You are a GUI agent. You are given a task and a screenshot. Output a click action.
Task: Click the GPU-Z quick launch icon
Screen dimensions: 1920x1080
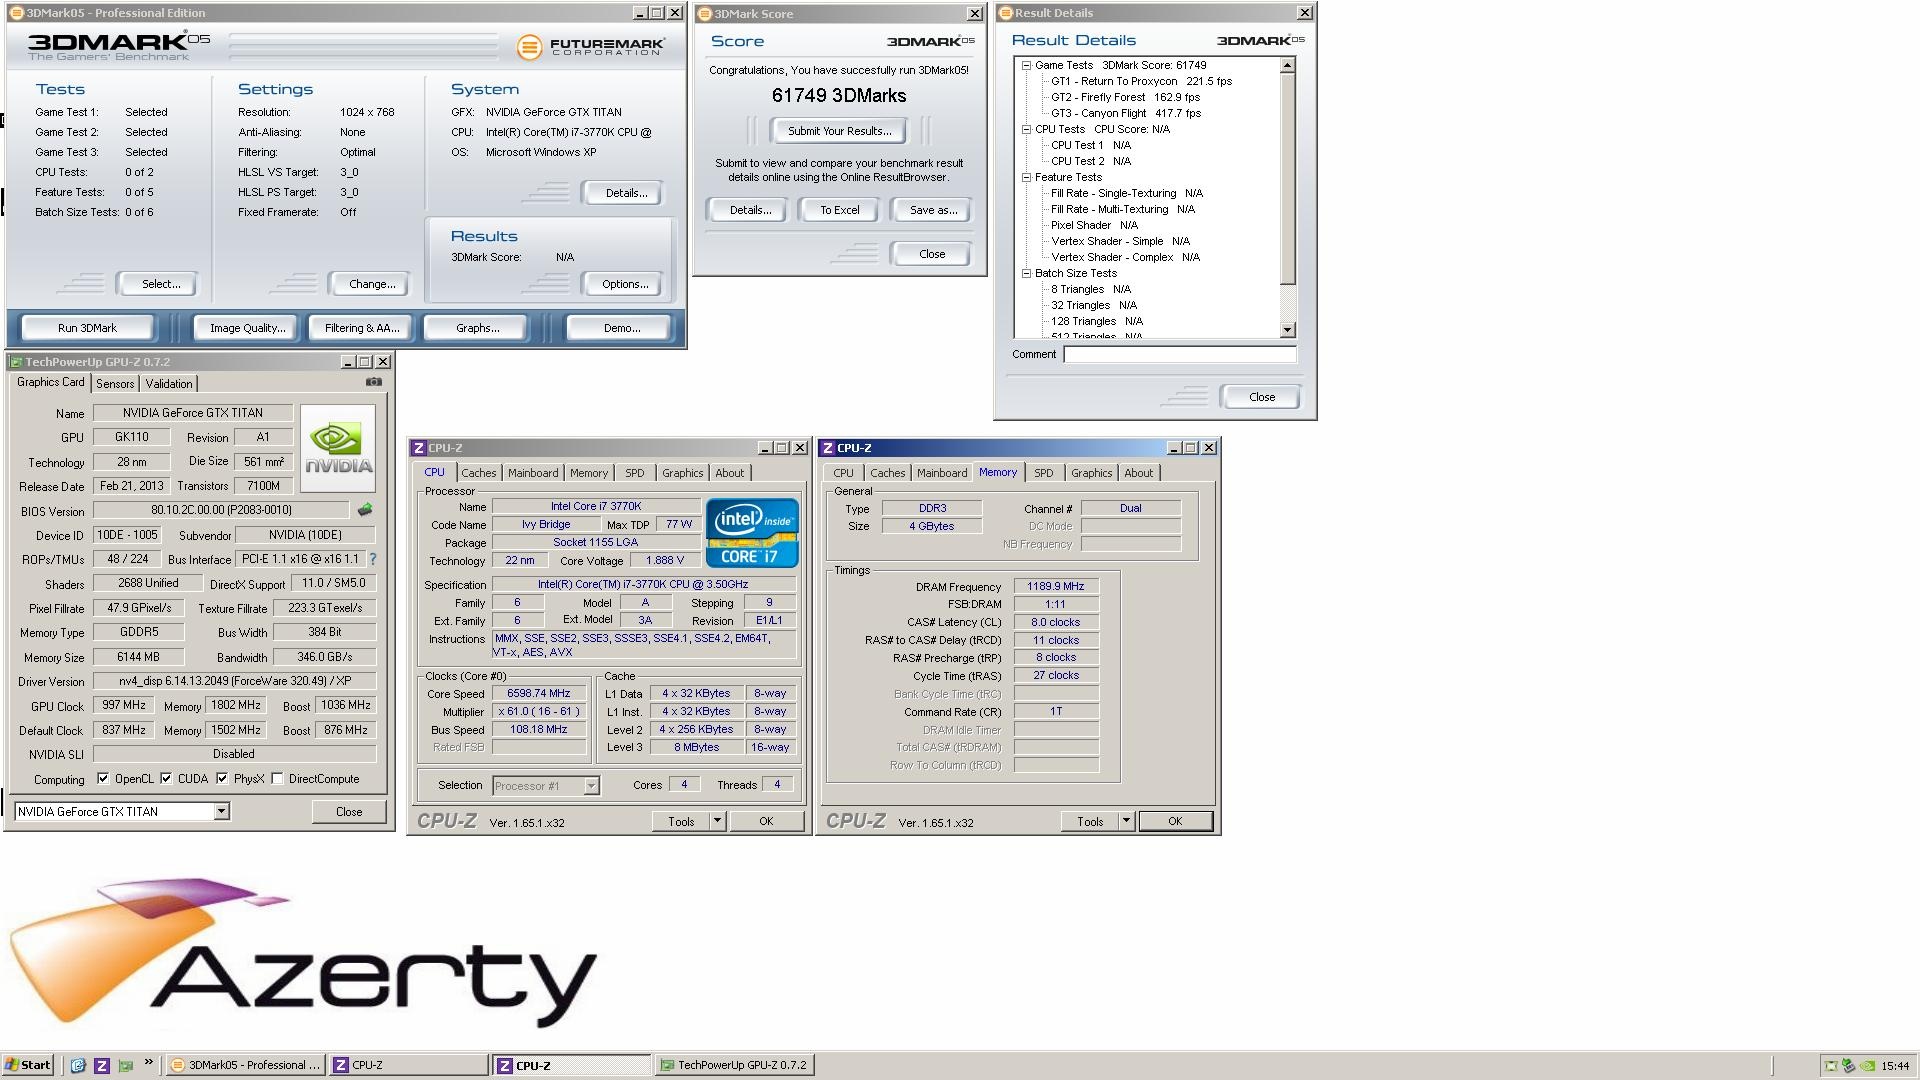(126, 1065)
